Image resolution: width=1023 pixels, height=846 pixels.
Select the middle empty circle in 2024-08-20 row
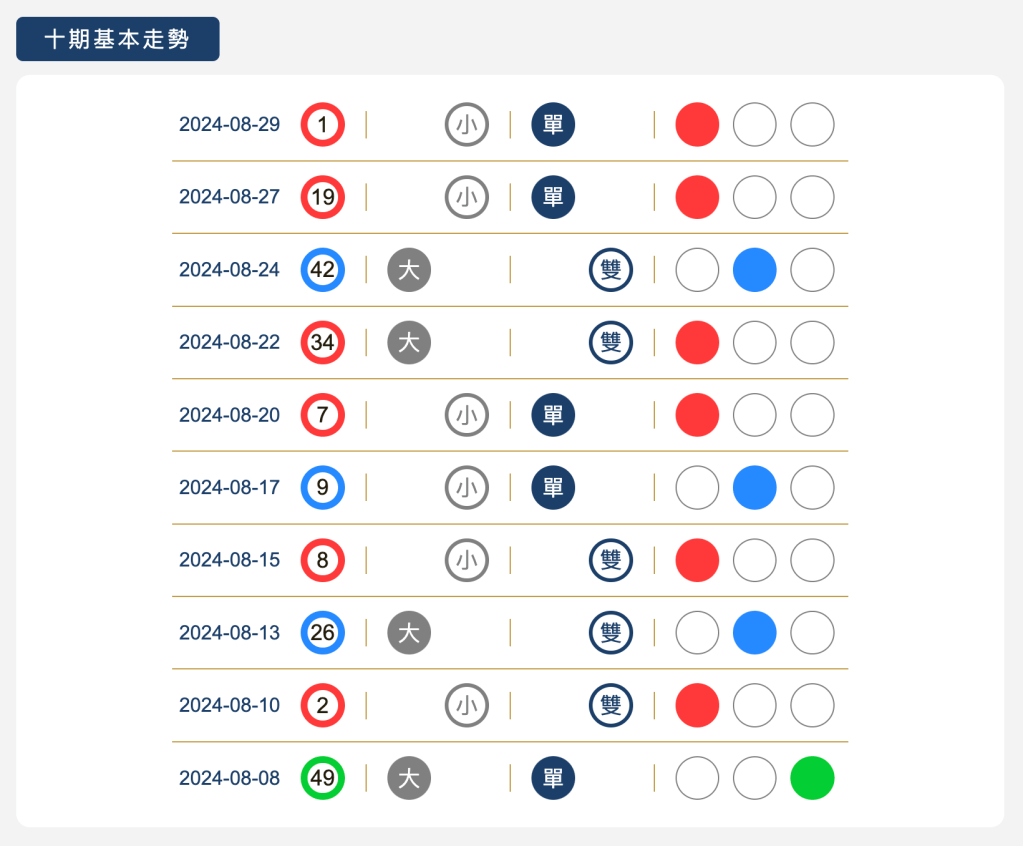[755, 415]
